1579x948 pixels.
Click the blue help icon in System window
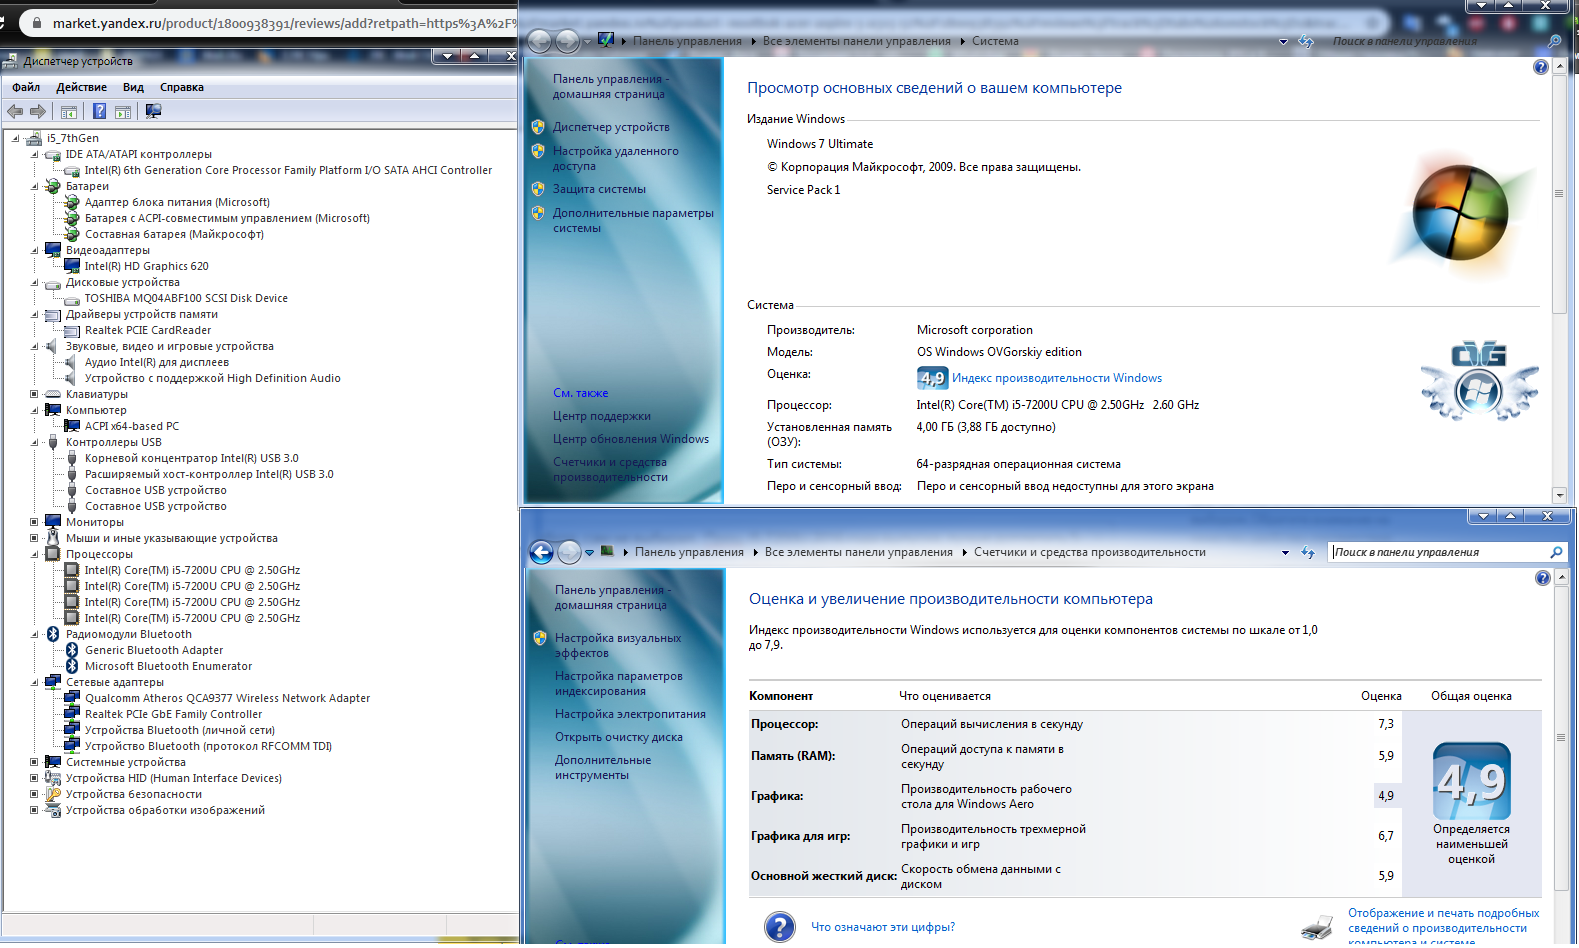[x=1541, y=67]
